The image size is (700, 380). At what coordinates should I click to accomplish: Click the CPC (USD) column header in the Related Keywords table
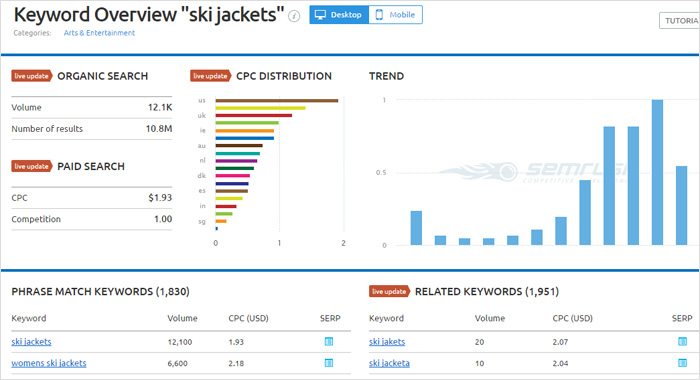tap(573, 318)
